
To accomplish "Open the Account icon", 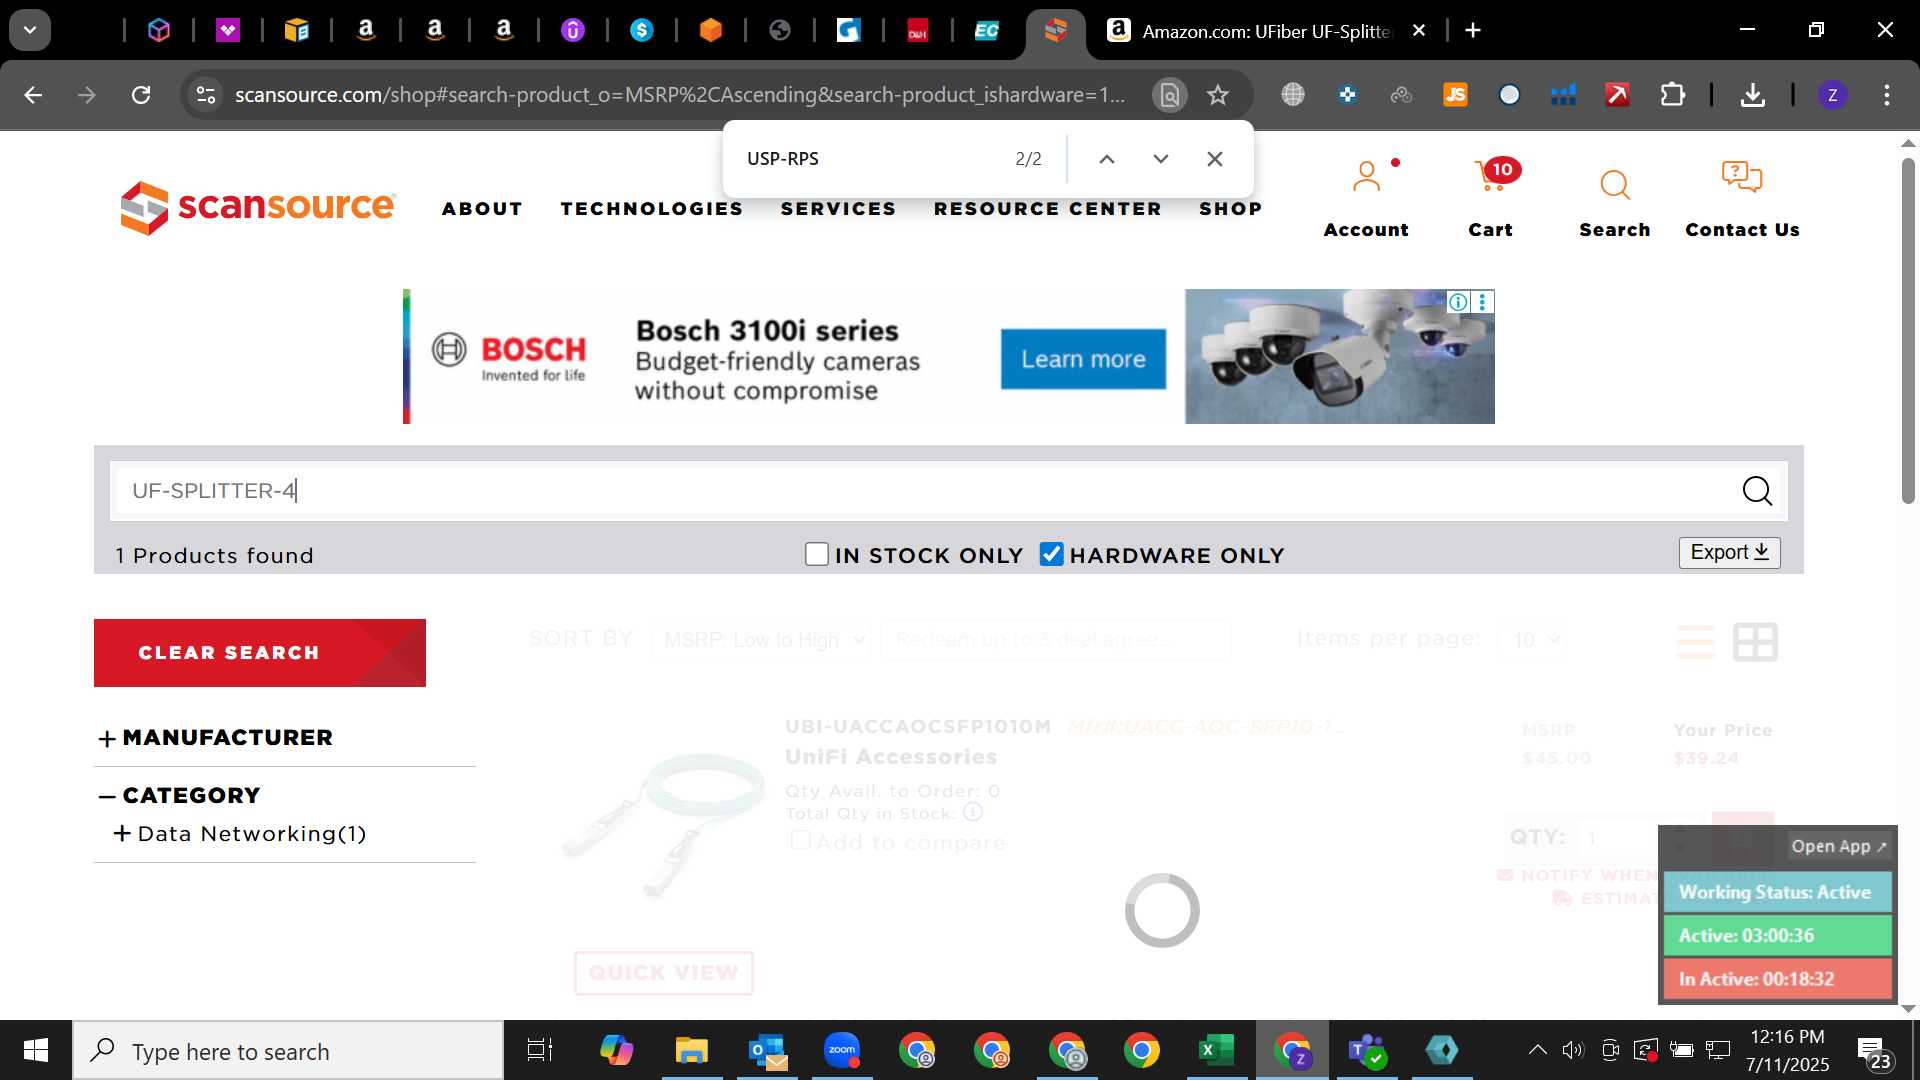I will click(x=1366, y=178).
